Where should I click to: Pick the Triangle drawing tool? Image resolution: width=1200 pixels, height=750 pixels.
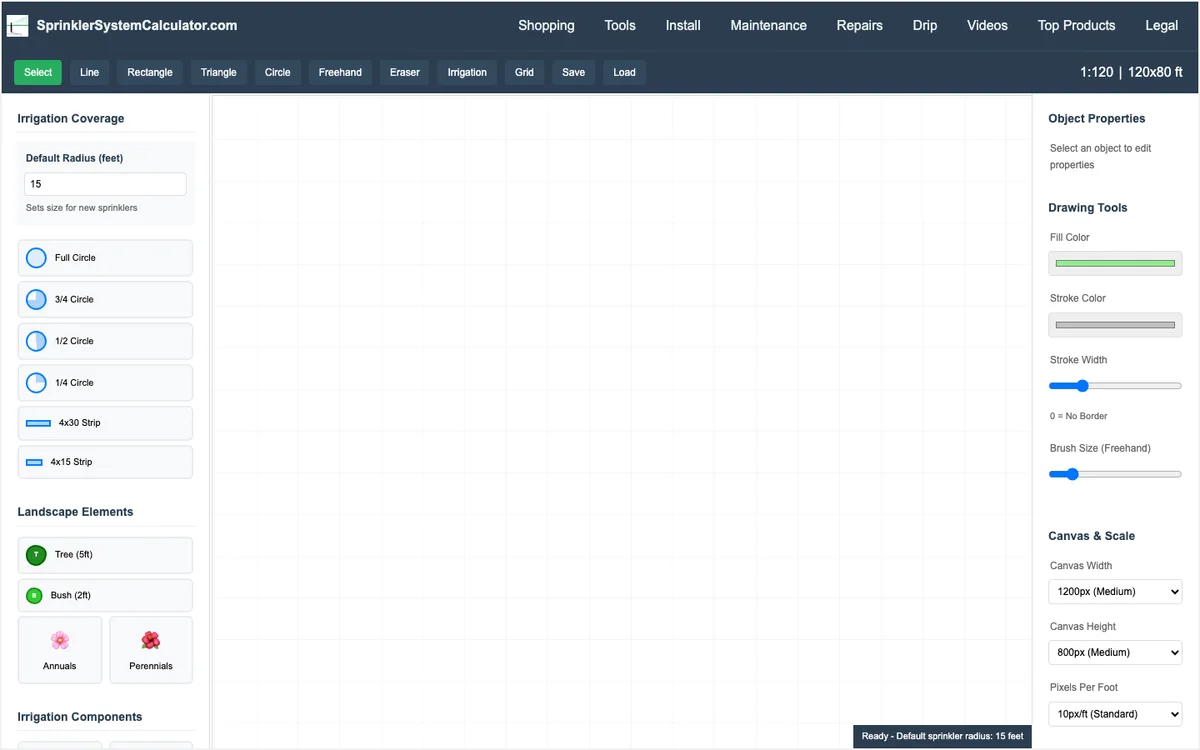coord(219,72)
